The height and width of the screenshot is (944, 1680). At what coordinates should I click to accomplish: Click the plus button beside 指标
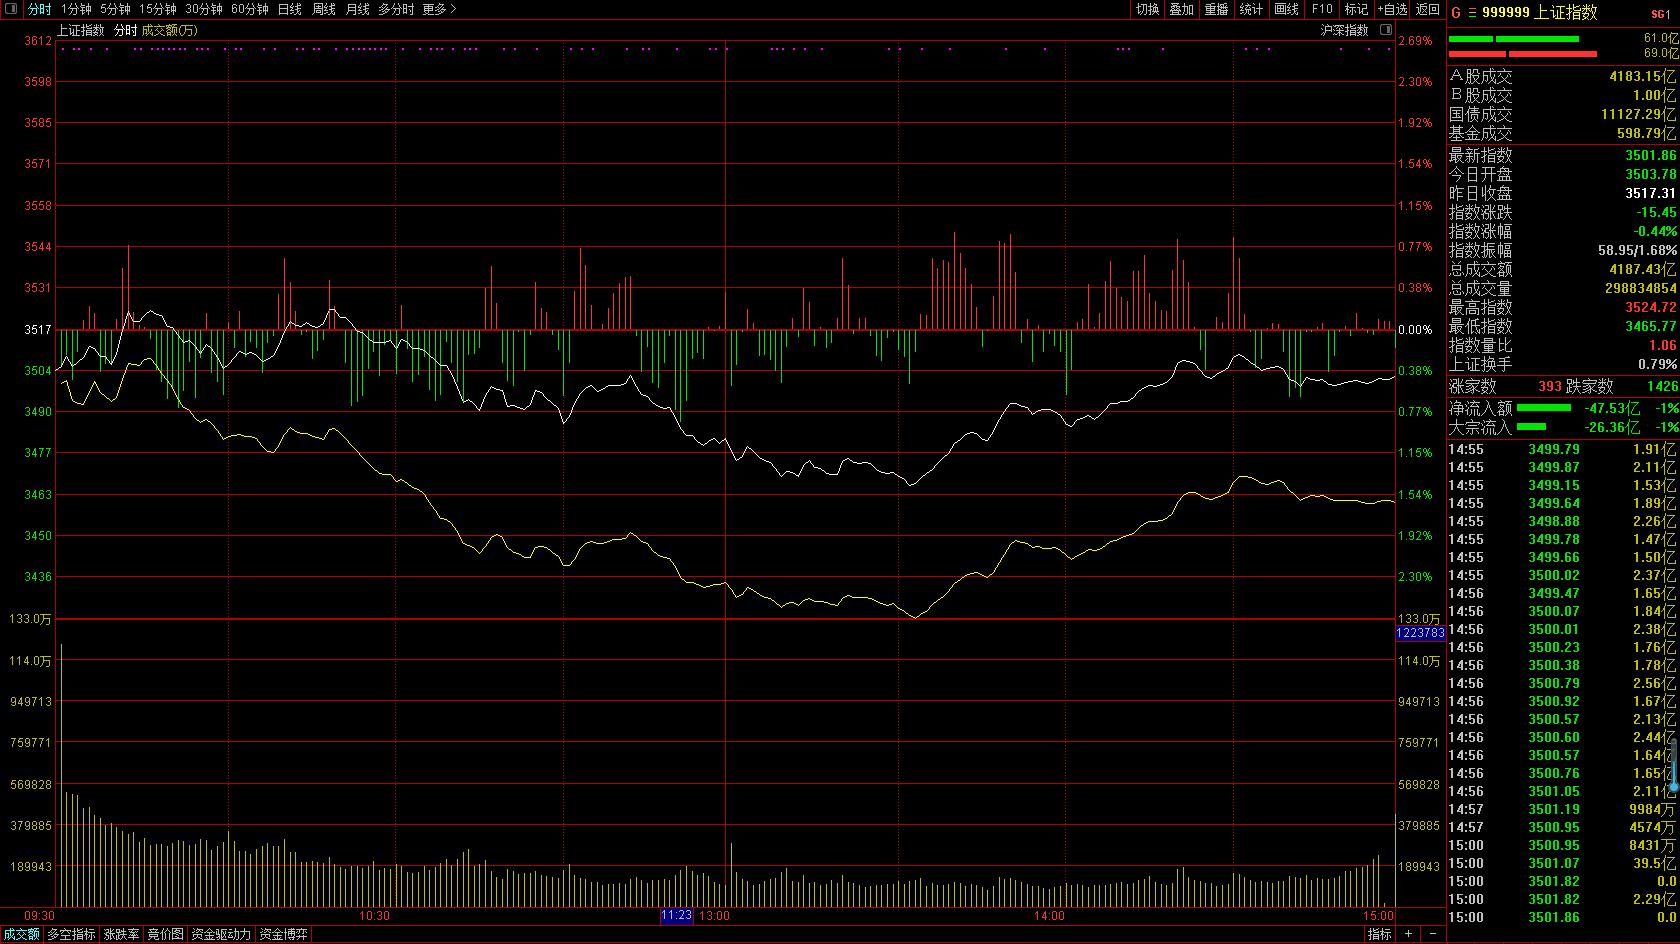(1408, 934)
